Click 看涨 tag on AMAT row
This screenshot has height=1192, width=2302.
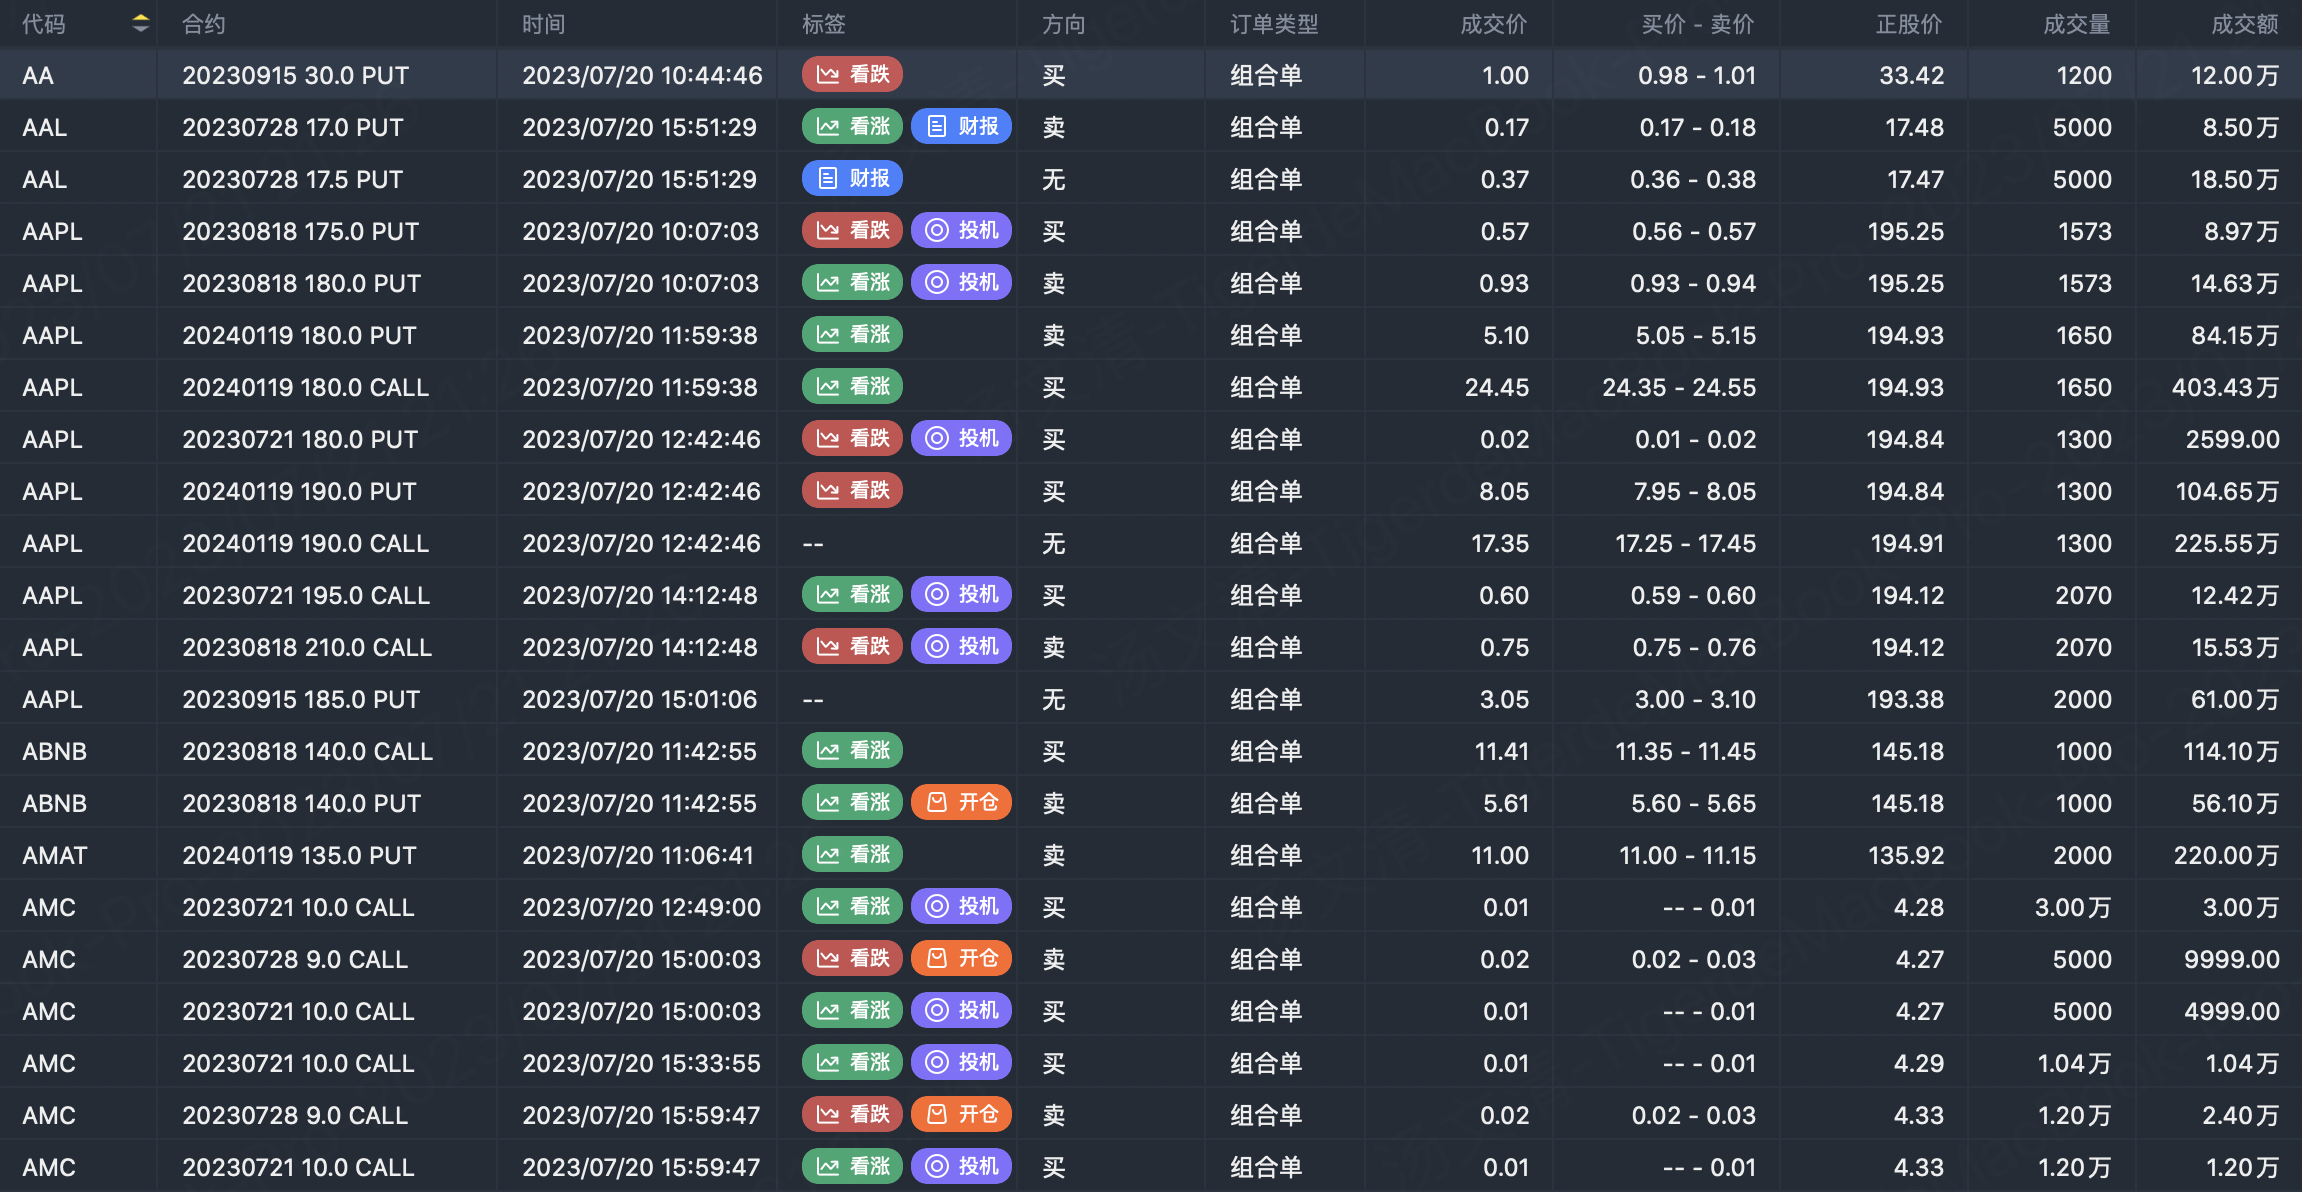point(852,855)
